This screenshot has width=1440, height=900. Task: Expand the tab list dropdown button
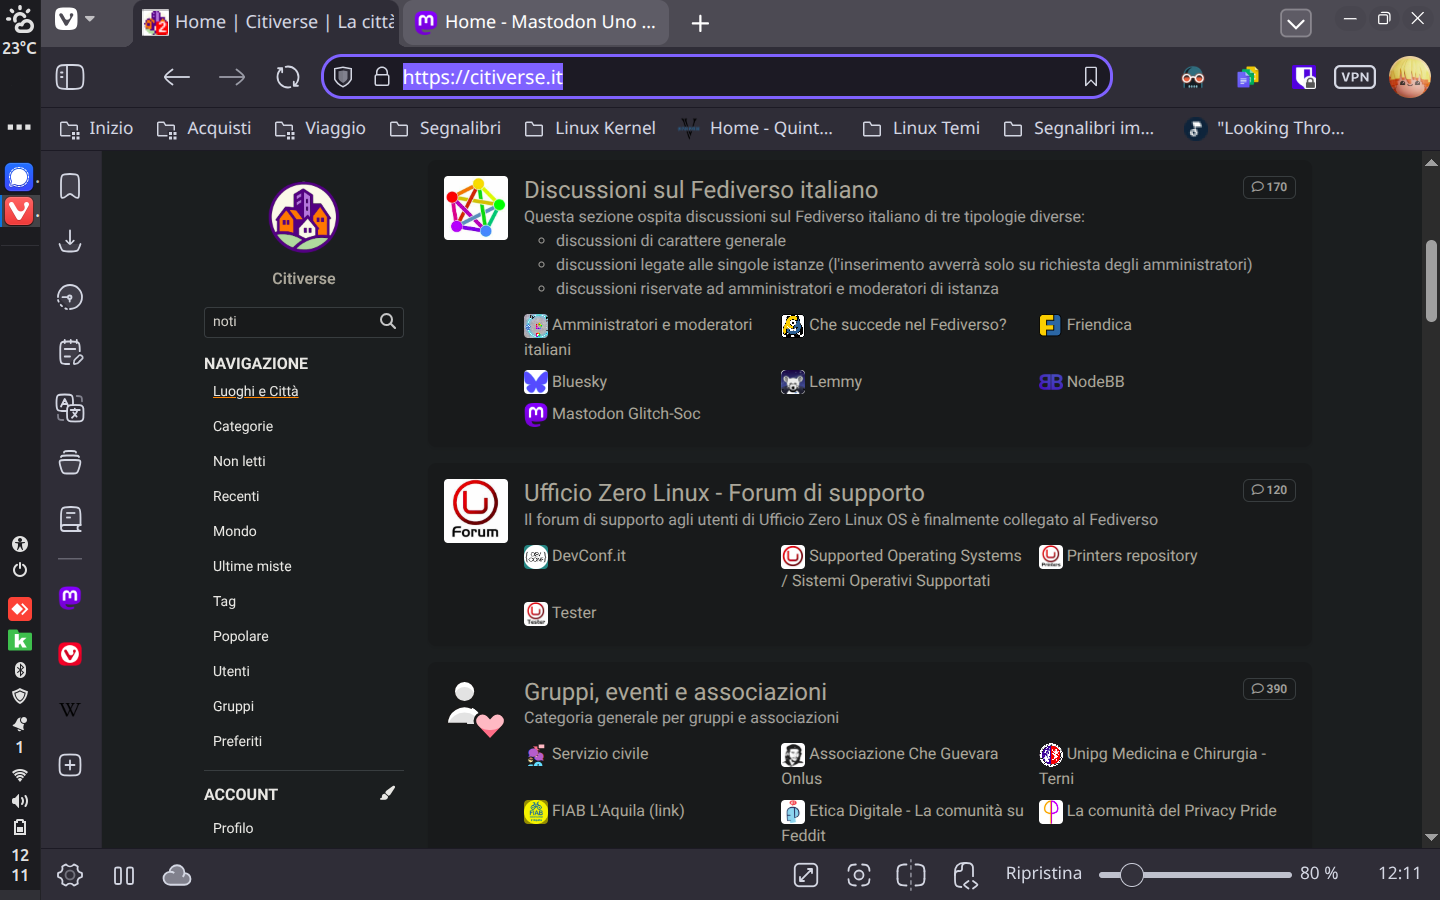(x=1296, y=23)
